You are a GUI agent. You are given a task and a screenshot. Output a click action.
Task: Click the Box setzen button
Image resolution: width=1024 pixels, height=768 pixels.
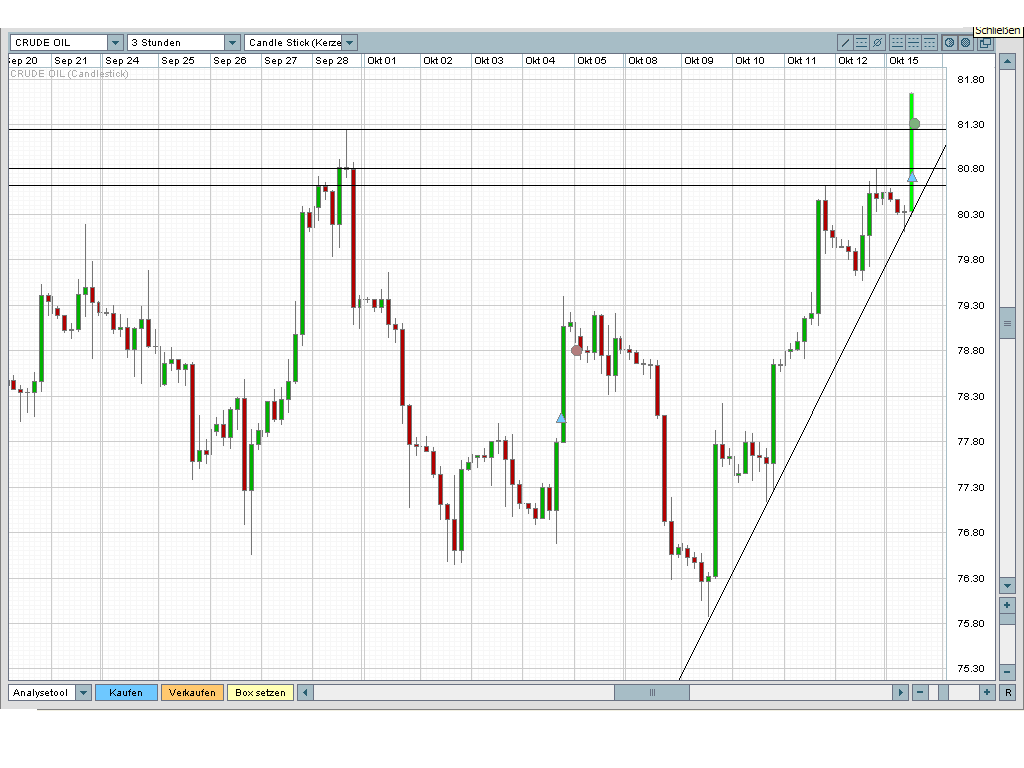click(260, 692)
